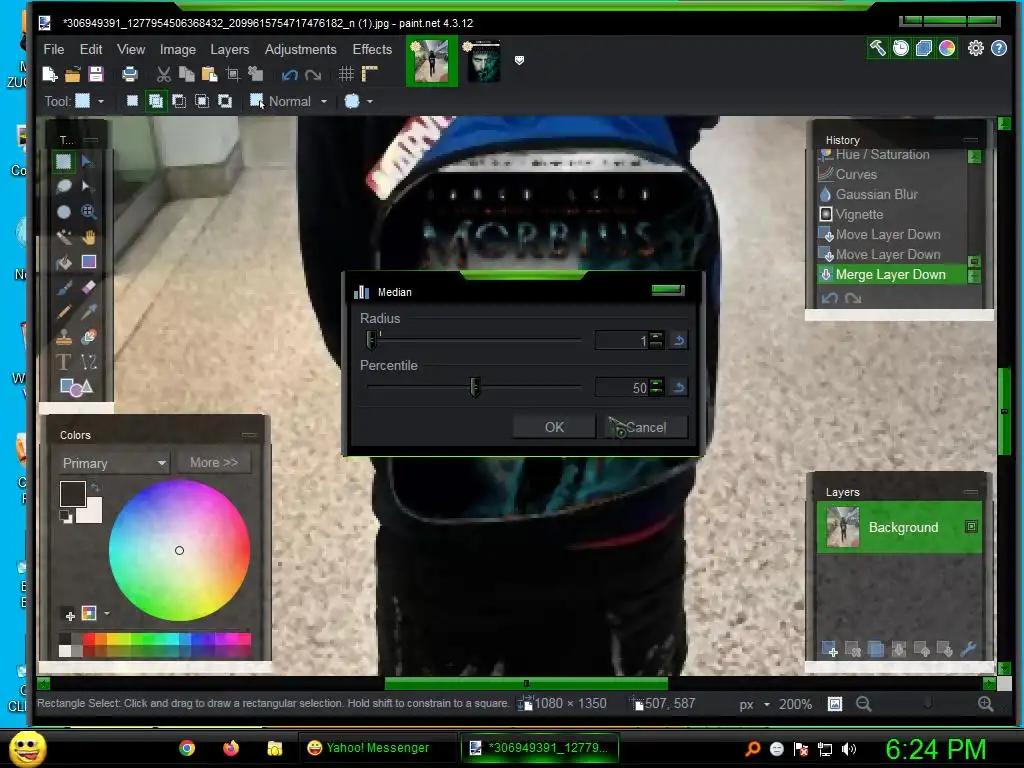
Task: Click the Crop to Selection icon
Action: pyautogui.click(x=232, y=74)
